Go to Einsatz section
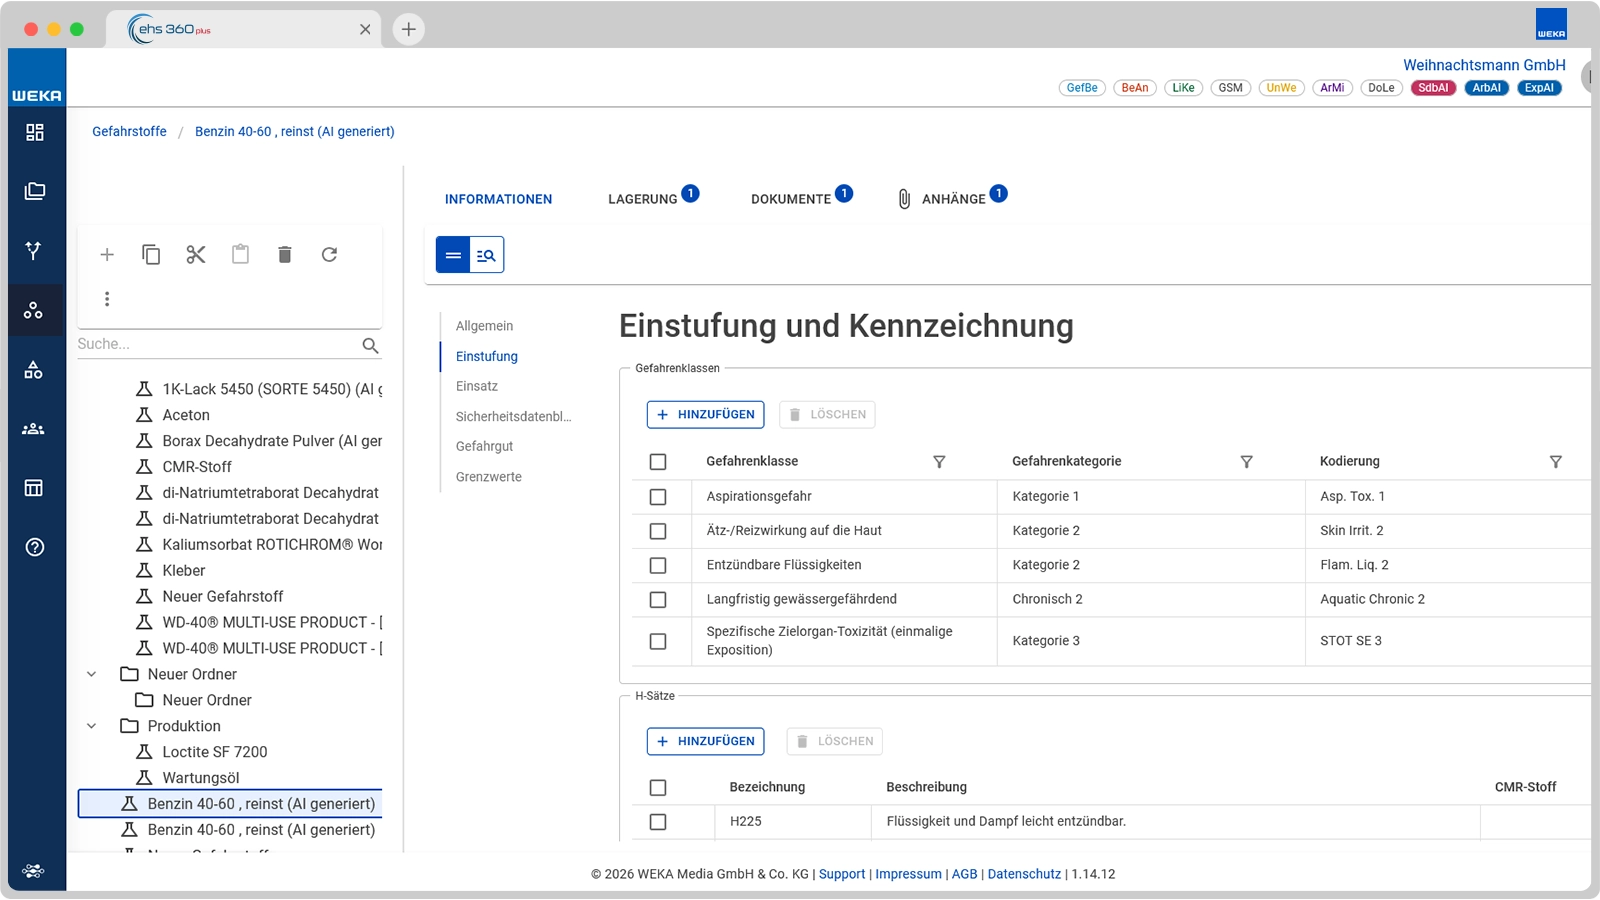1600x900 pixels. pyautogui.click(x=477, y=386)
